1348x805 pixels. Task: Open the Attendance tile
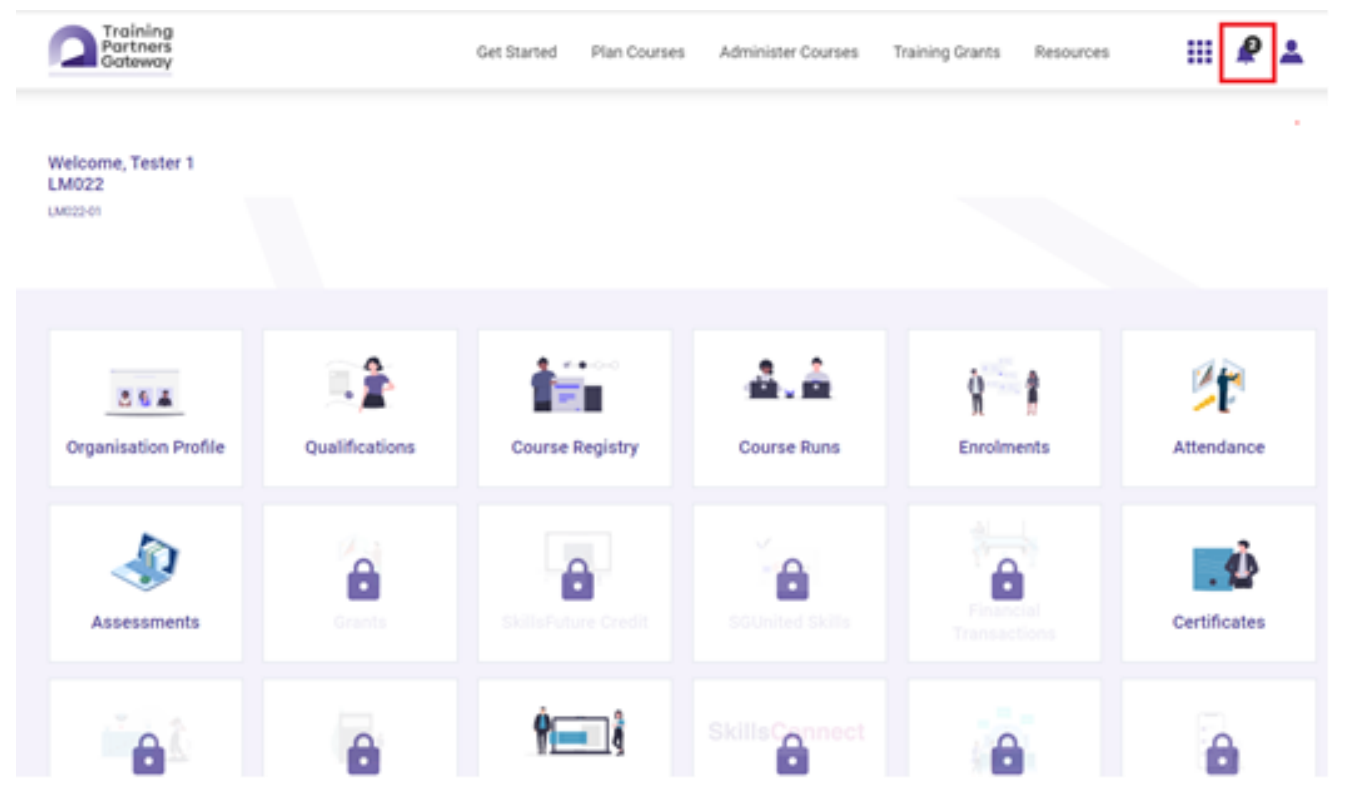click(x=1218, y=409)
